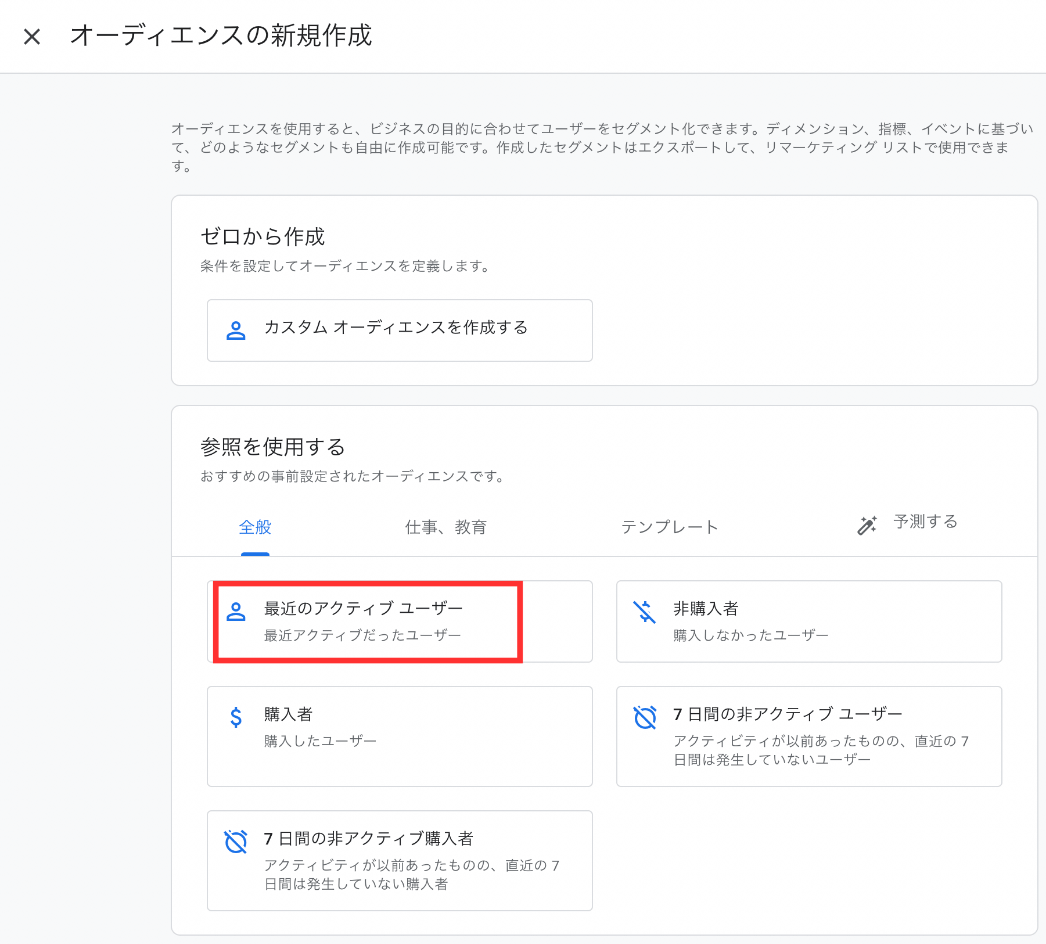The height and width of the screenshot is (944, 1046).
Task: Click the description 購入したユーザー
Action: point(320,741)
